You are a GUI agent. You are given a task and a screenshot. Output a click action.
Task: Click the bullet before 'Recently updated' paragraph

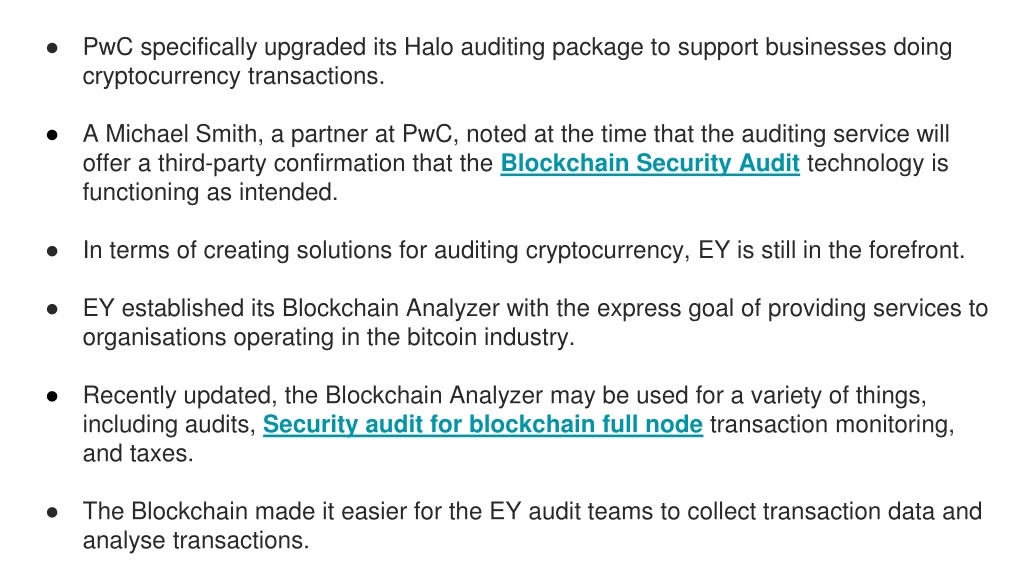[52, 396]
